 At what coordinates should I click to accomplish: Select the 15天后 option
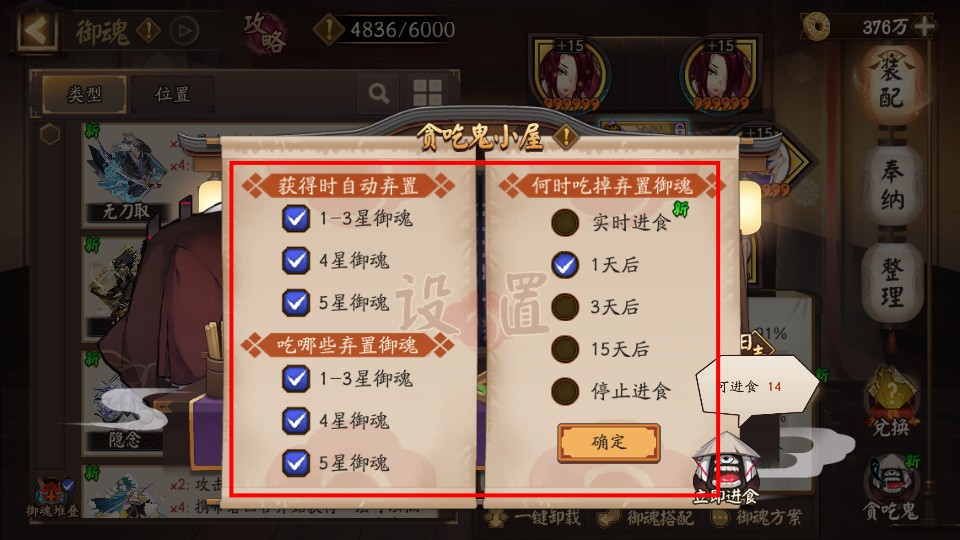click(x=564, y=349)
